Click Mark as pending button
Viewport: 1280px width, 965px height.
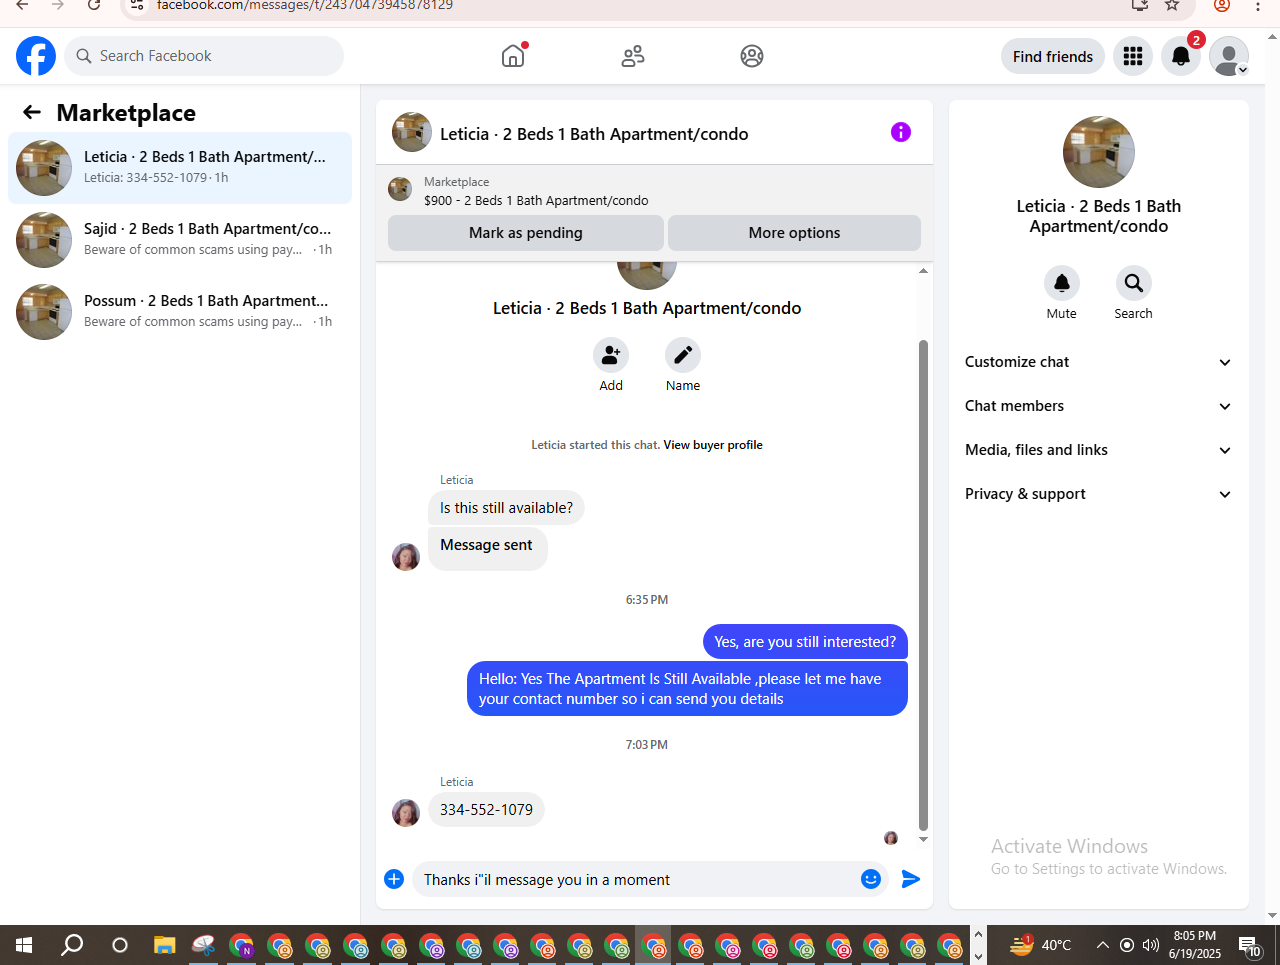pos(526,233)
